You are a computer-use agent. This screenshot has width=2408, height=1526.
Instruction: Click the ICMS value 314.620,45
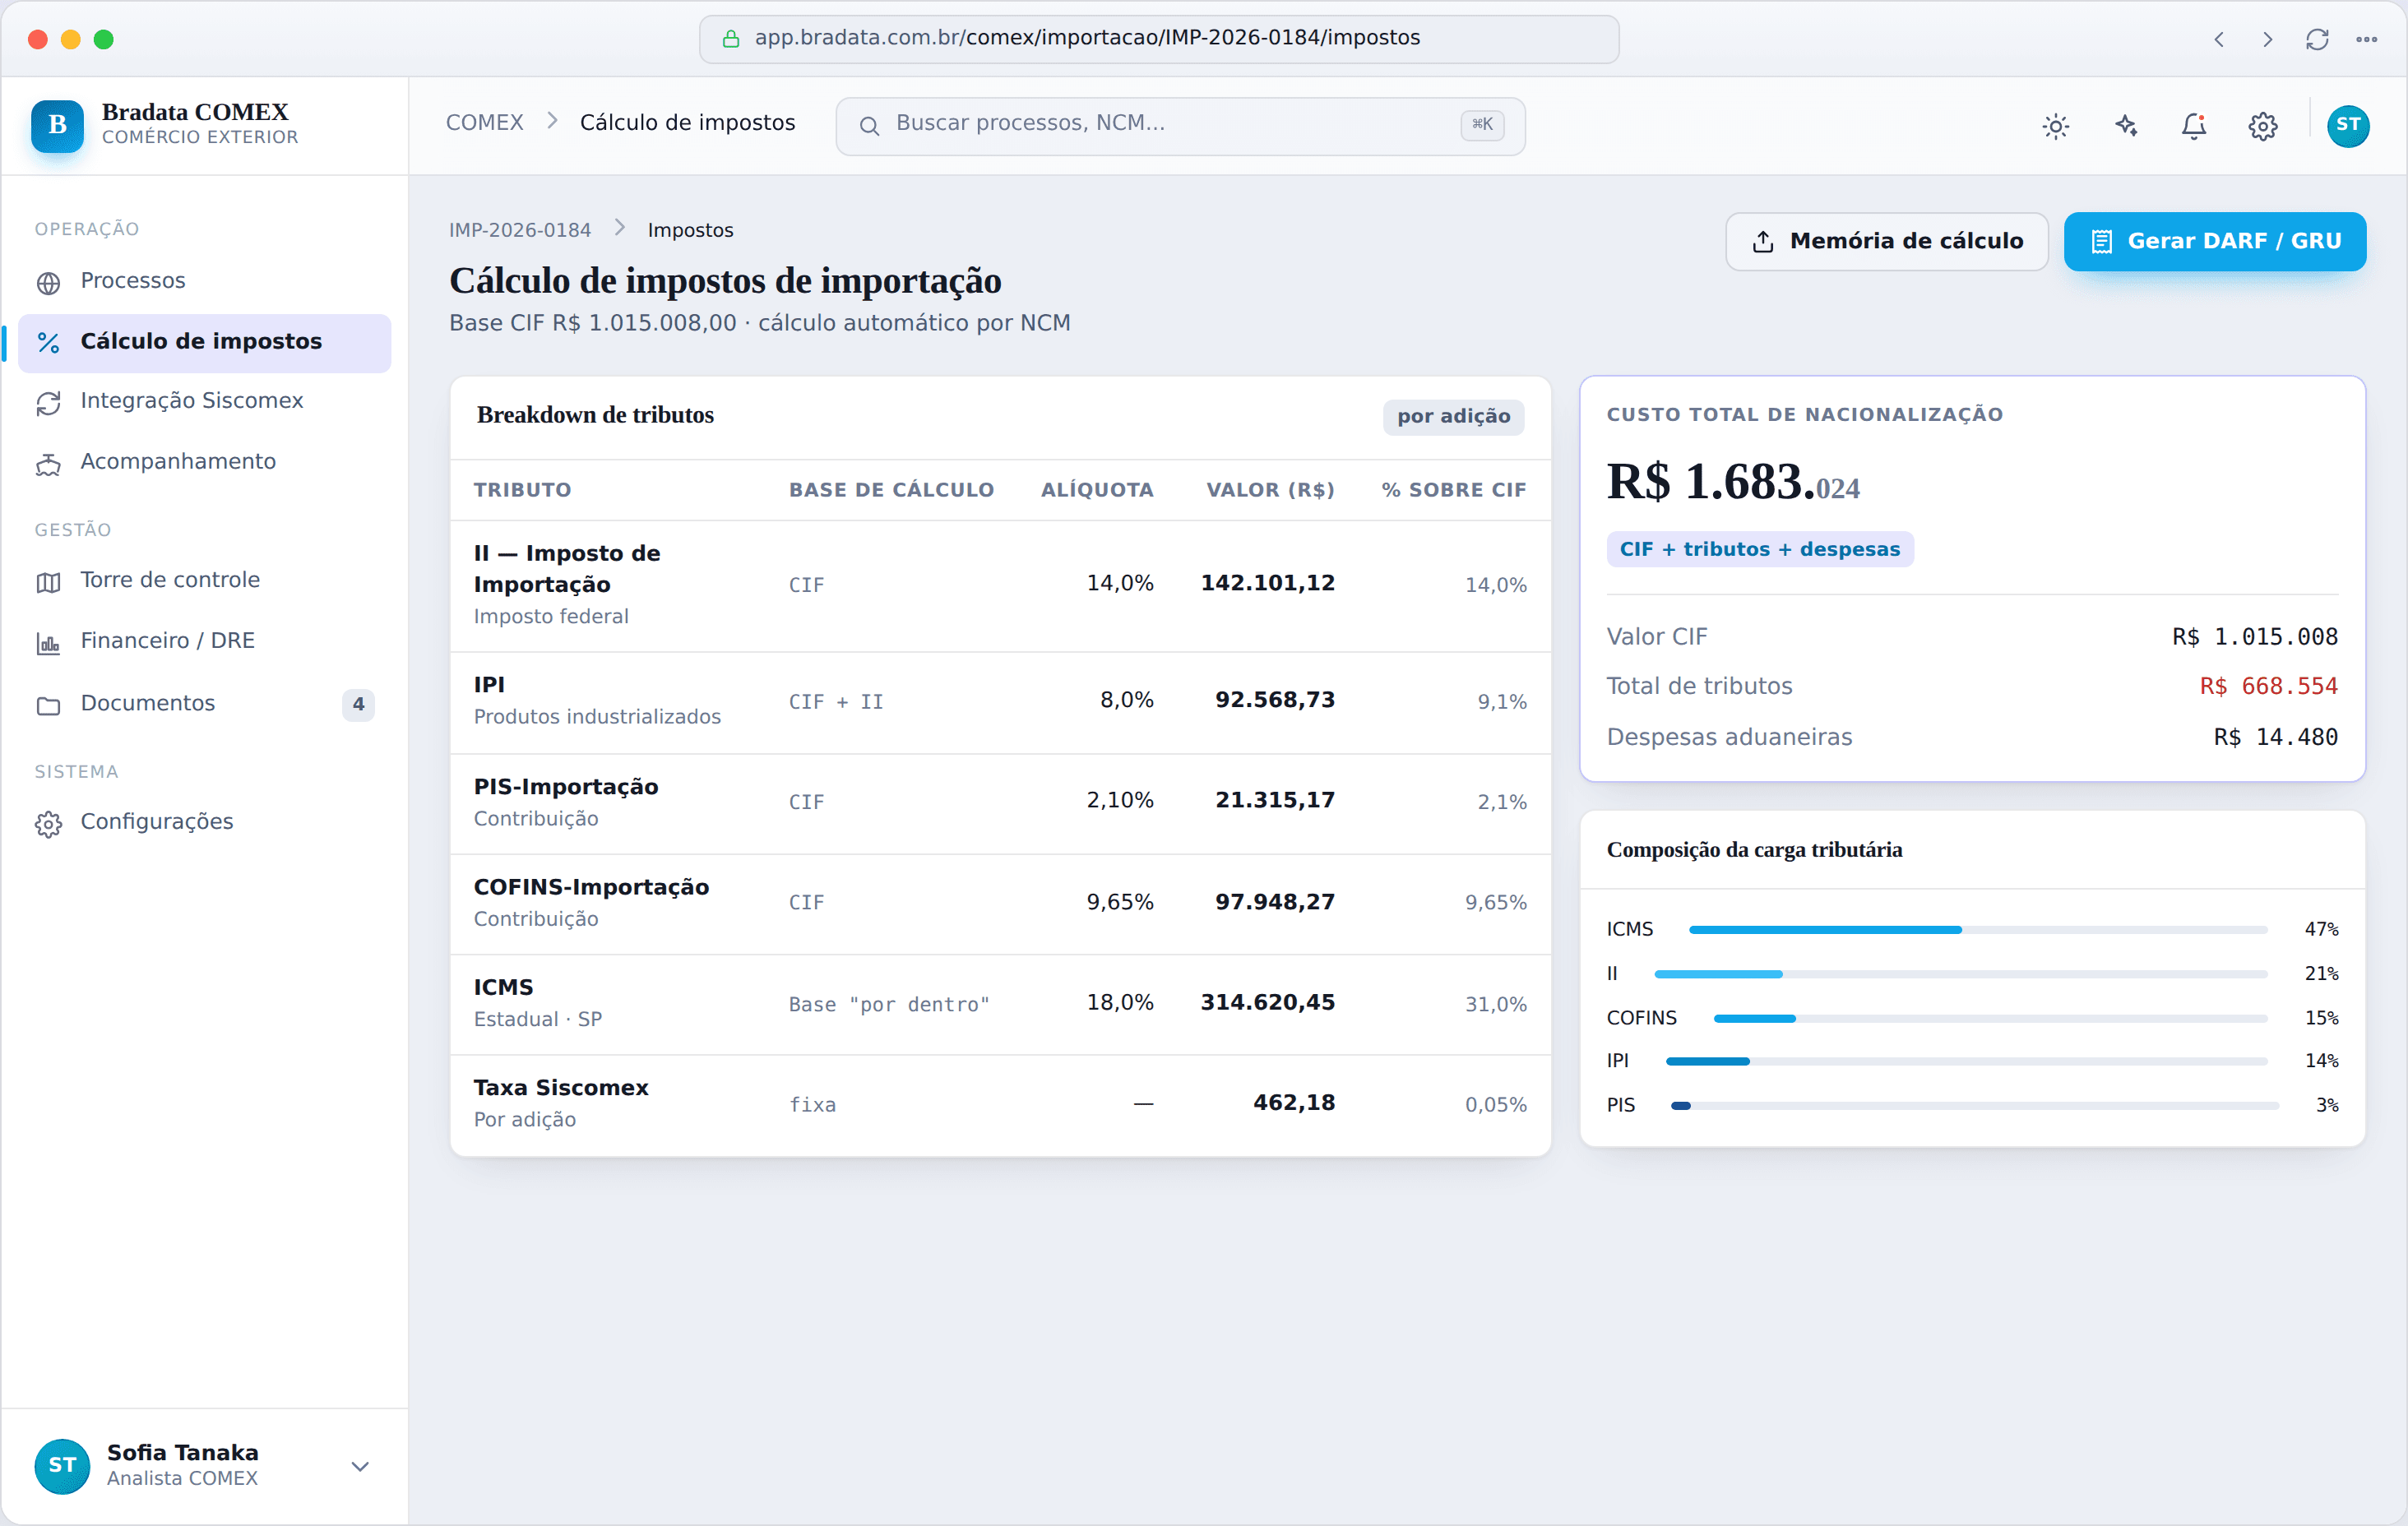(x=1267, y=1002)
